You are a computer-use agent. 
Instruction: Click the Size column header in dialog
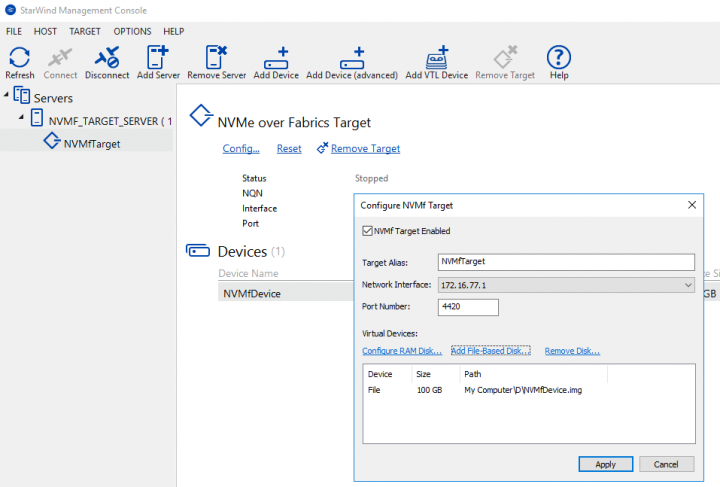pos(423,374)
